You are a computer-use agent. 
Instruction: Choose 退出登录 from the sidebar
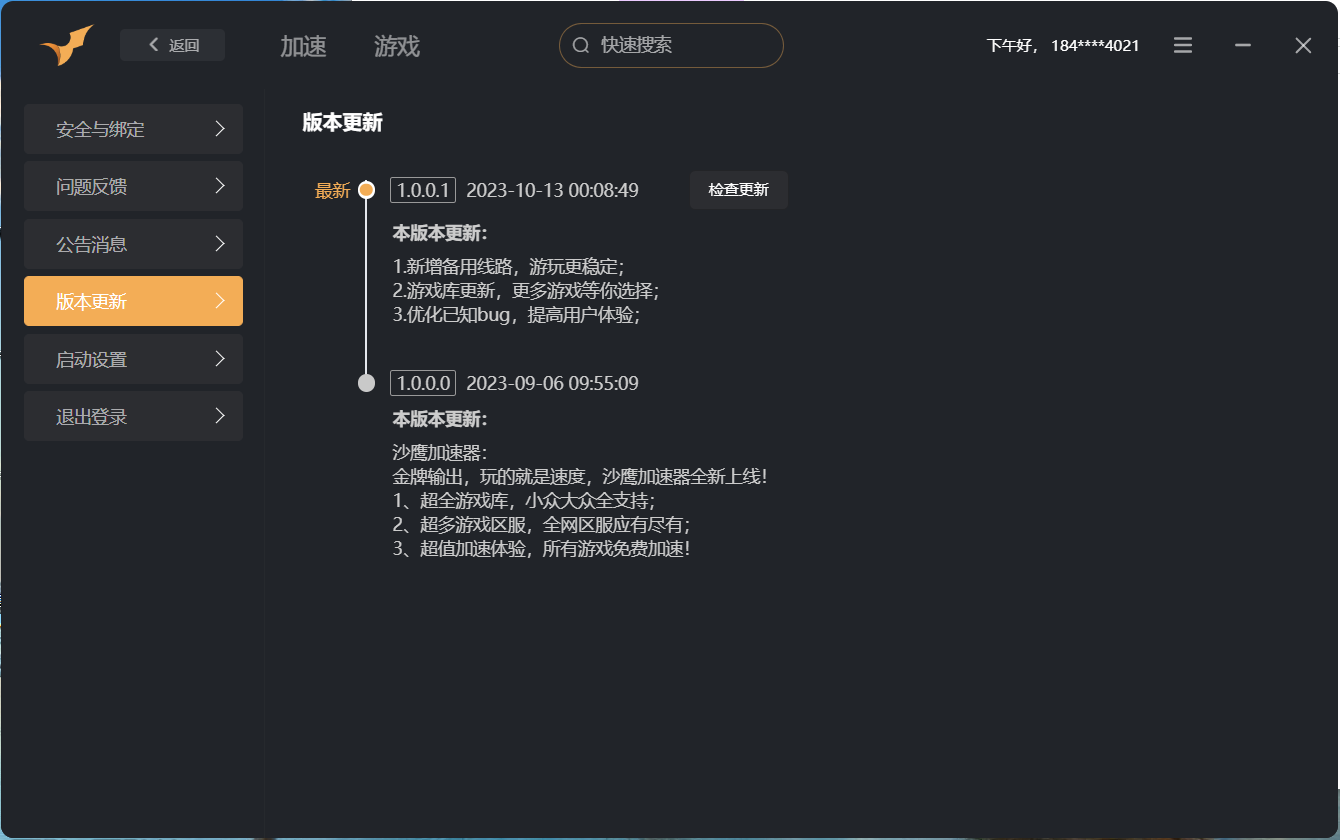point(133,416)
